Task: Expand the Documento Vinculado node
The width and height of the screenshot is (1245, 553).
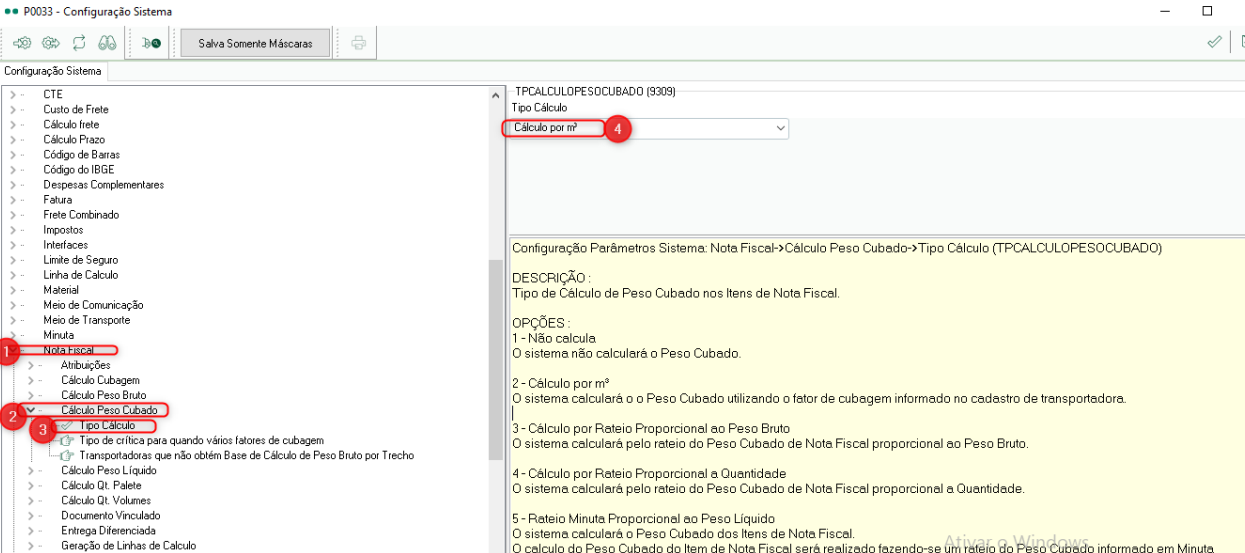Action: tap(31, 516)
